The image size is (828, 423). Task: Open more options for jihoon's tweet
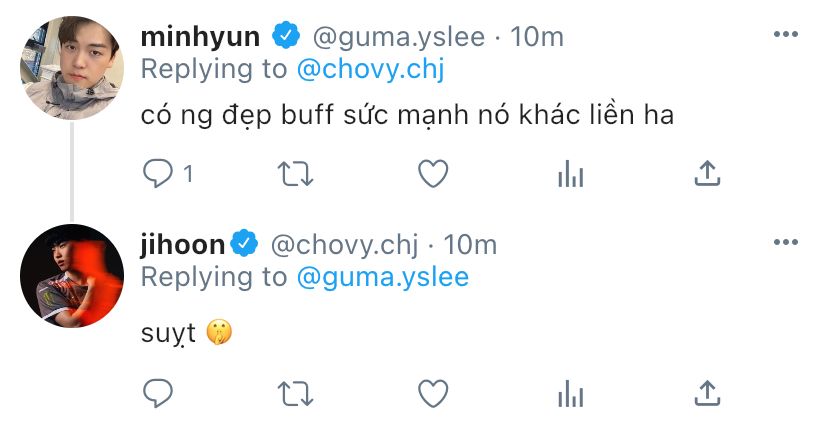(785, 242)
